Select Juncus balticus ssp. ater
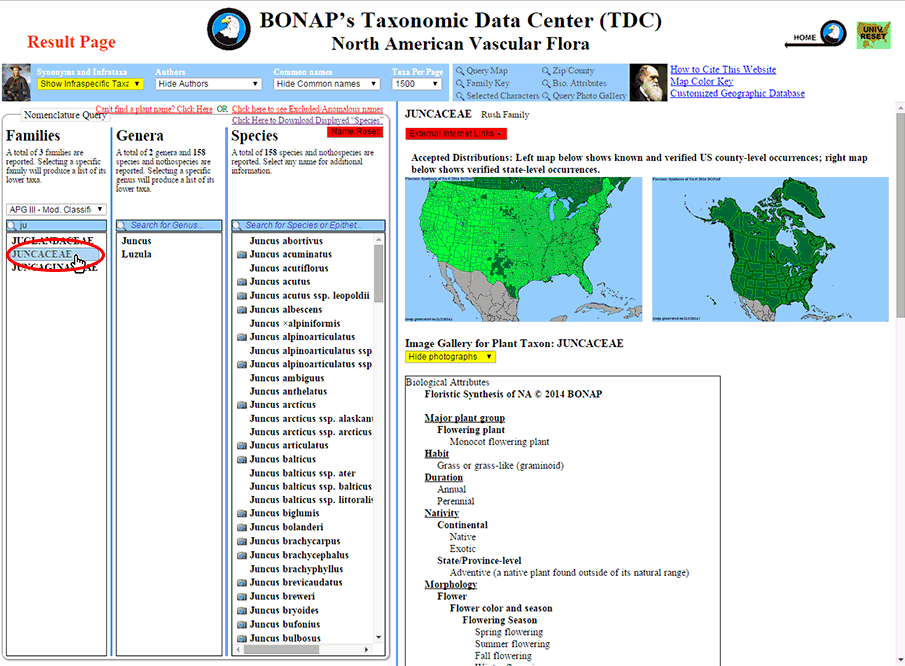The width and height of the screenshot is (905, 666). 302,473
